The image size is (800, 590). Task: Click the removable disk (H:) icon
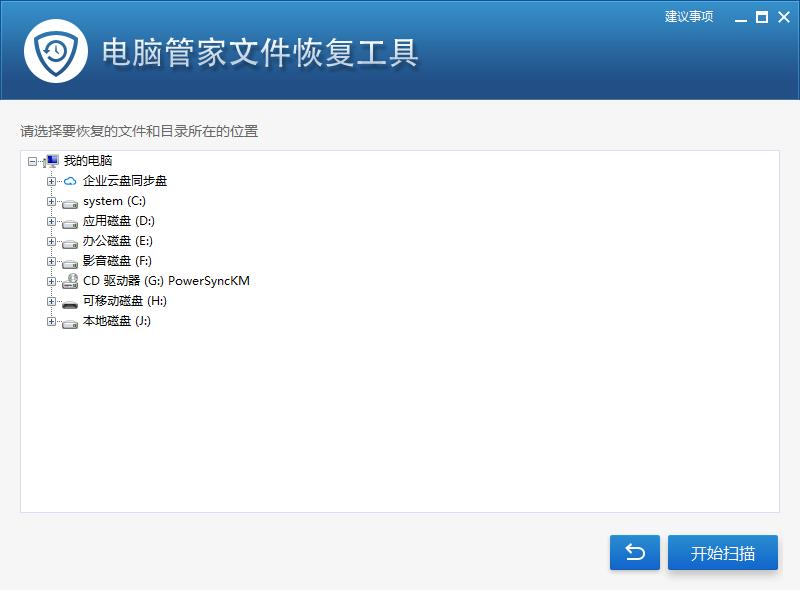point(70,302)
